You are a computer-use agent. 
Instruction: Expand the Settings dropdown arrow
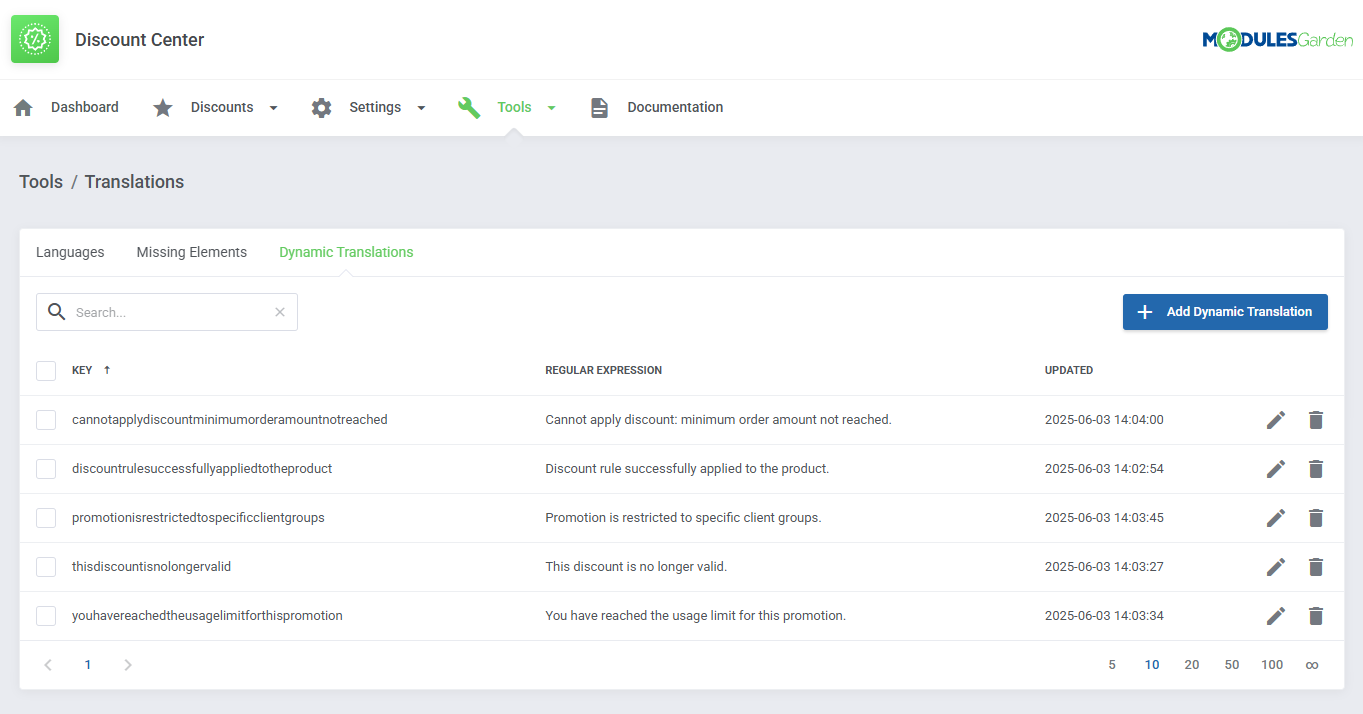(420, 107)
